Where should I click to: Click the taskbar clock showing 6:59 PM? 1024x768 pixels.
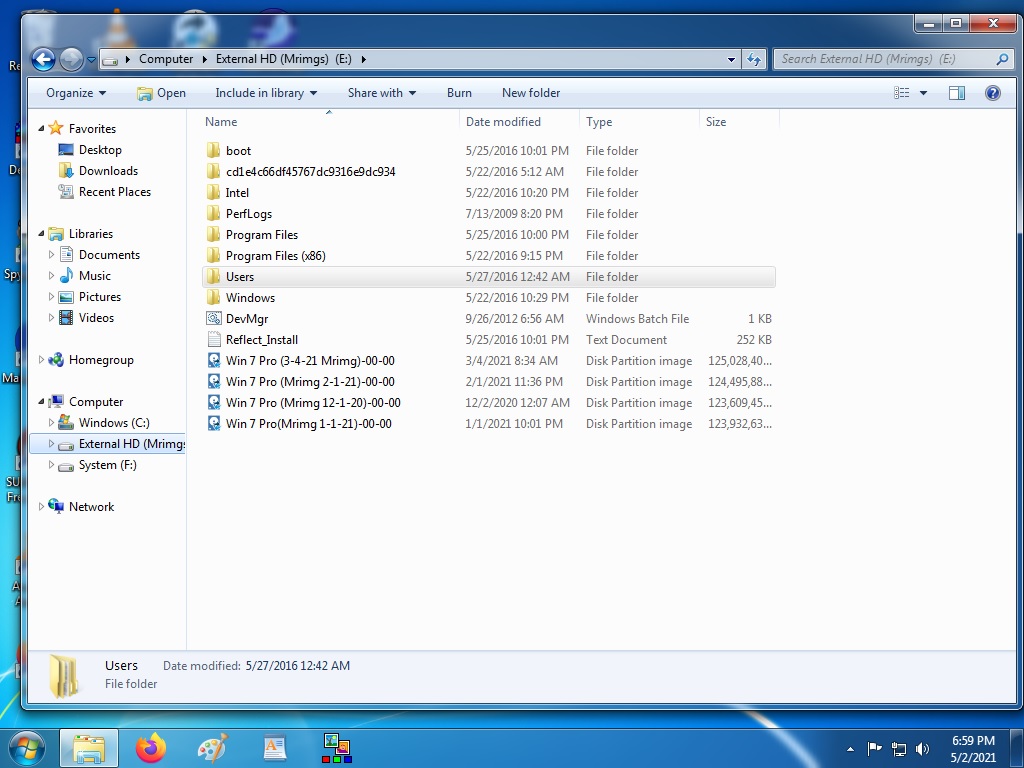[973, 748]
